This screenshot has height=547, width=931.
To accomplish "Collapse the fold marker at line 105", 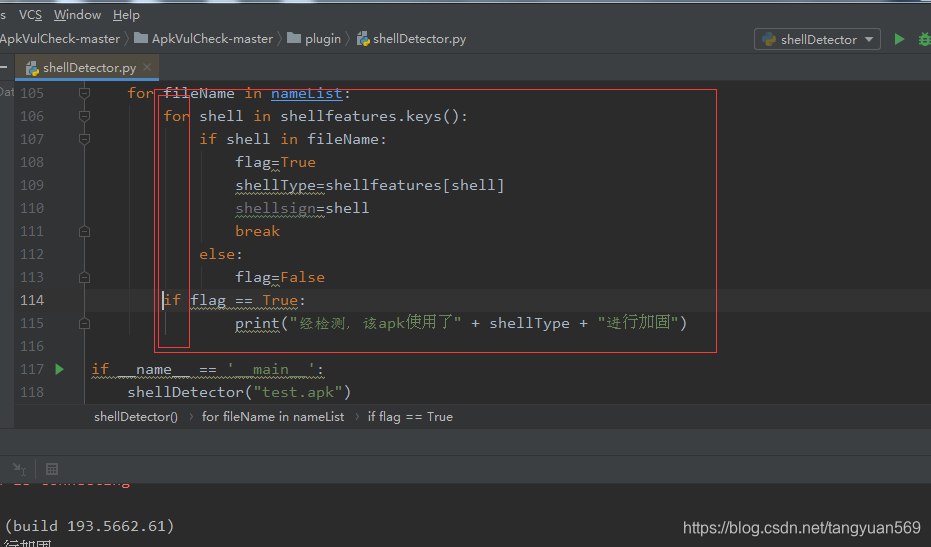I will (84, 93).
